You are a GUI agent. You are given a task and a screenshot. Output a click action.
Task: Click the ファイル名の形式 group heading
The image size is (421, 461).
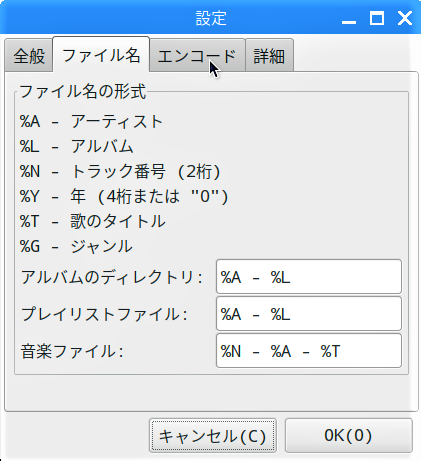click(83, 91)
